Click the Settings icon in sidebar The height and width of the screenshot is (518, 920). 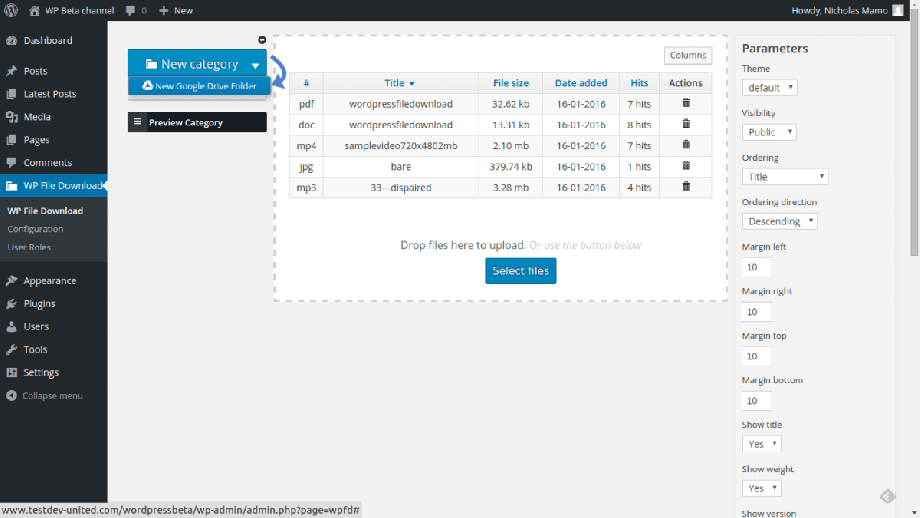[11, 372]
